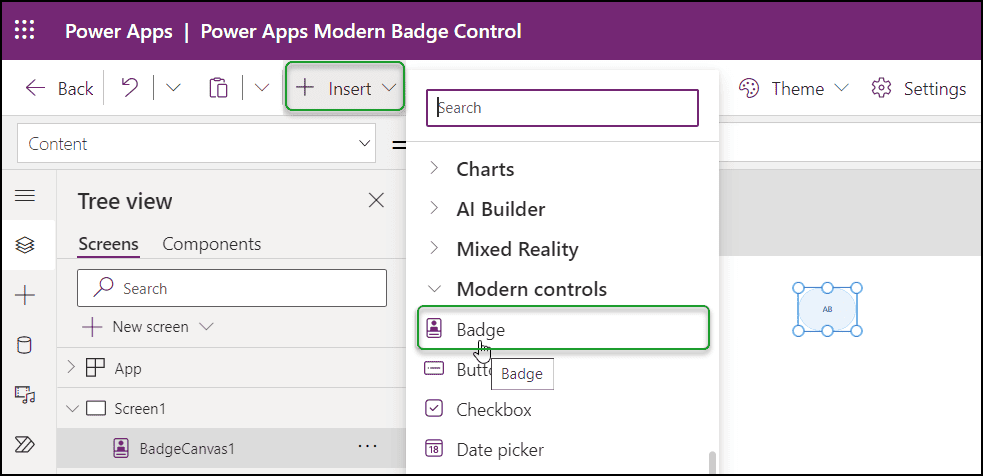This screenshot has width=983, height=476.
Task: Insert the Date picker control
Action: tap(500, 450)
